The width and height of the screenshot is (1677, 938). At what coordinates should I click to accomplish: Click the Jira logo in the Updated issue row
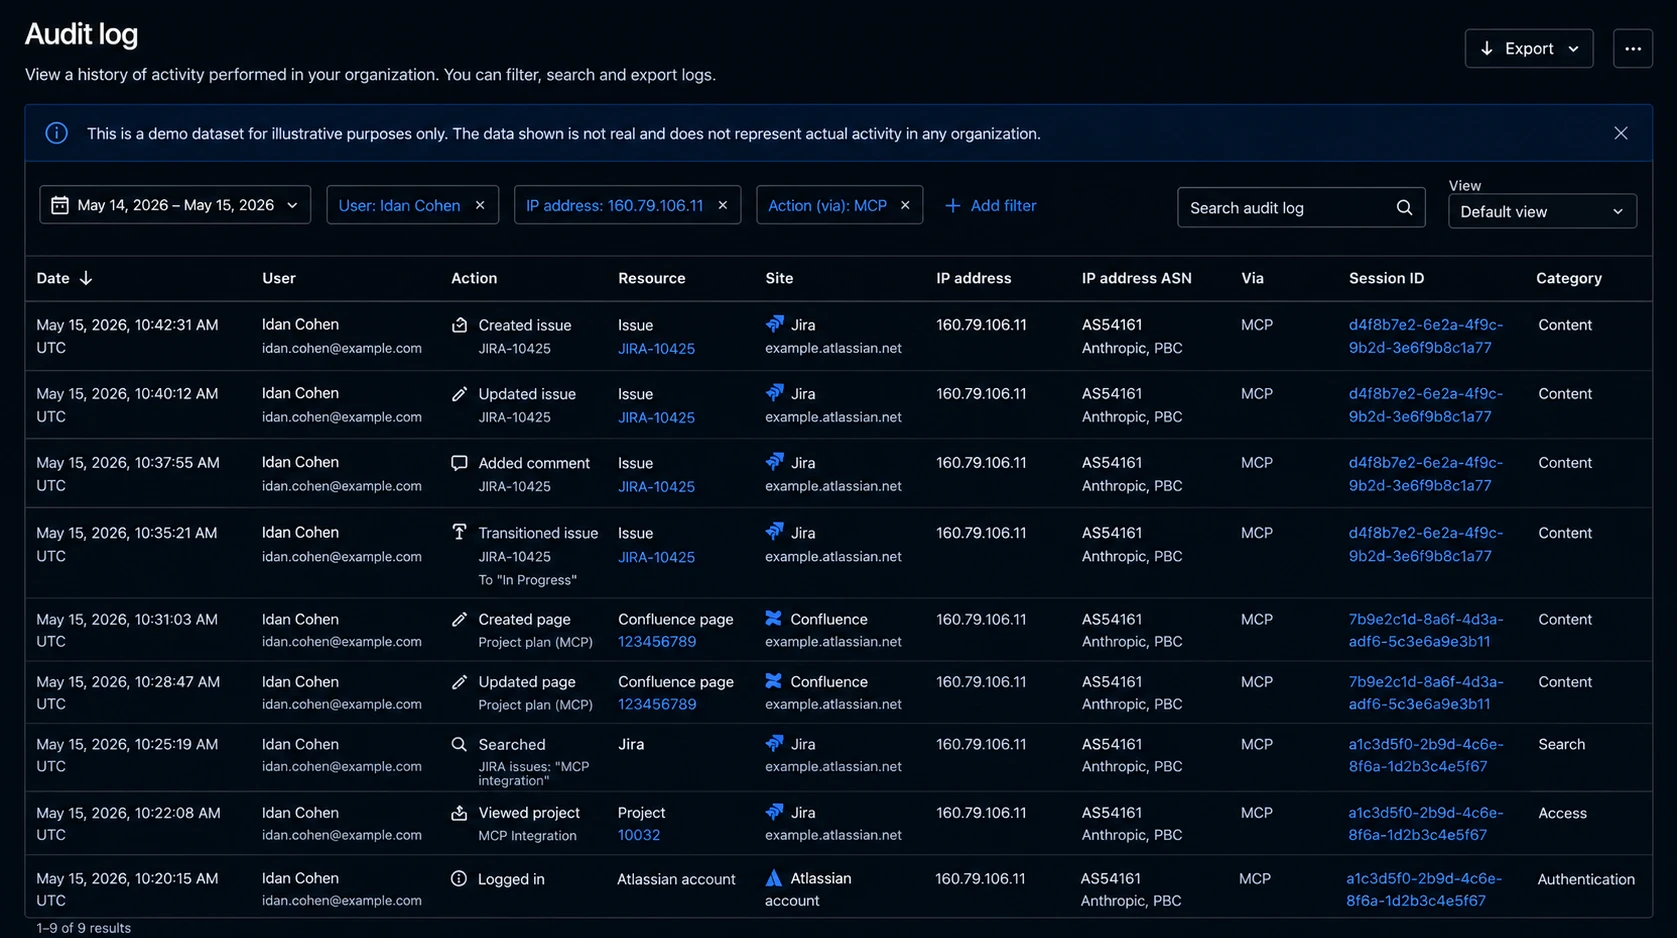(x=774, y=393)
